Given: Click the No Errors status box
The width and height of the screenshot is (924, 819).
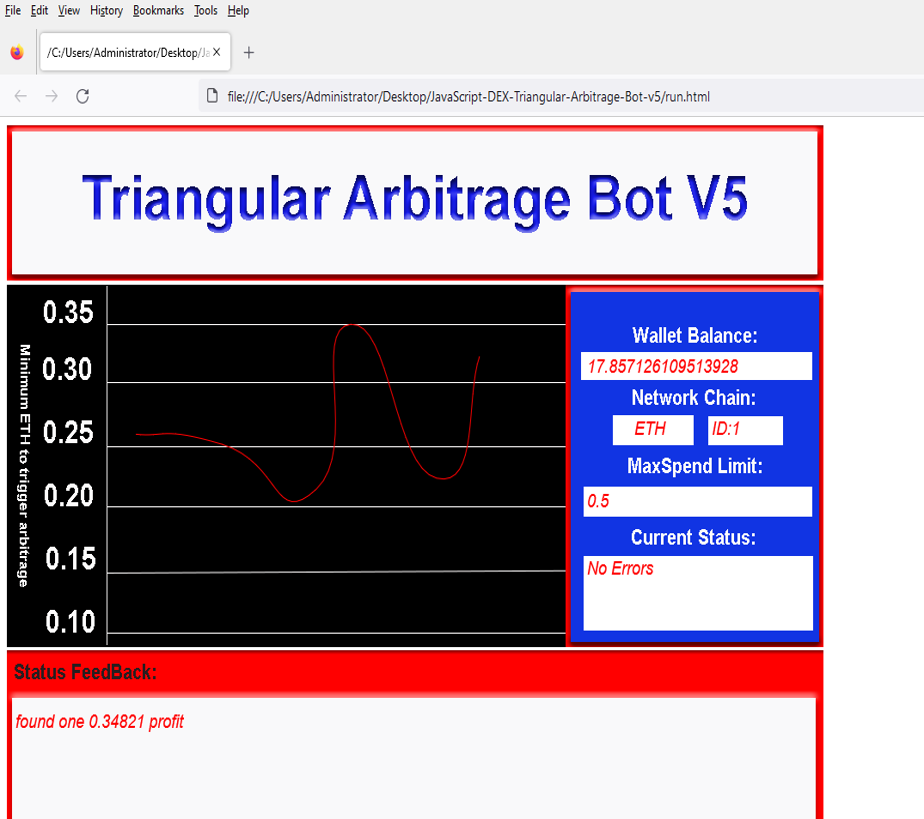Looking at the screenshot, I should click(697, 592).
